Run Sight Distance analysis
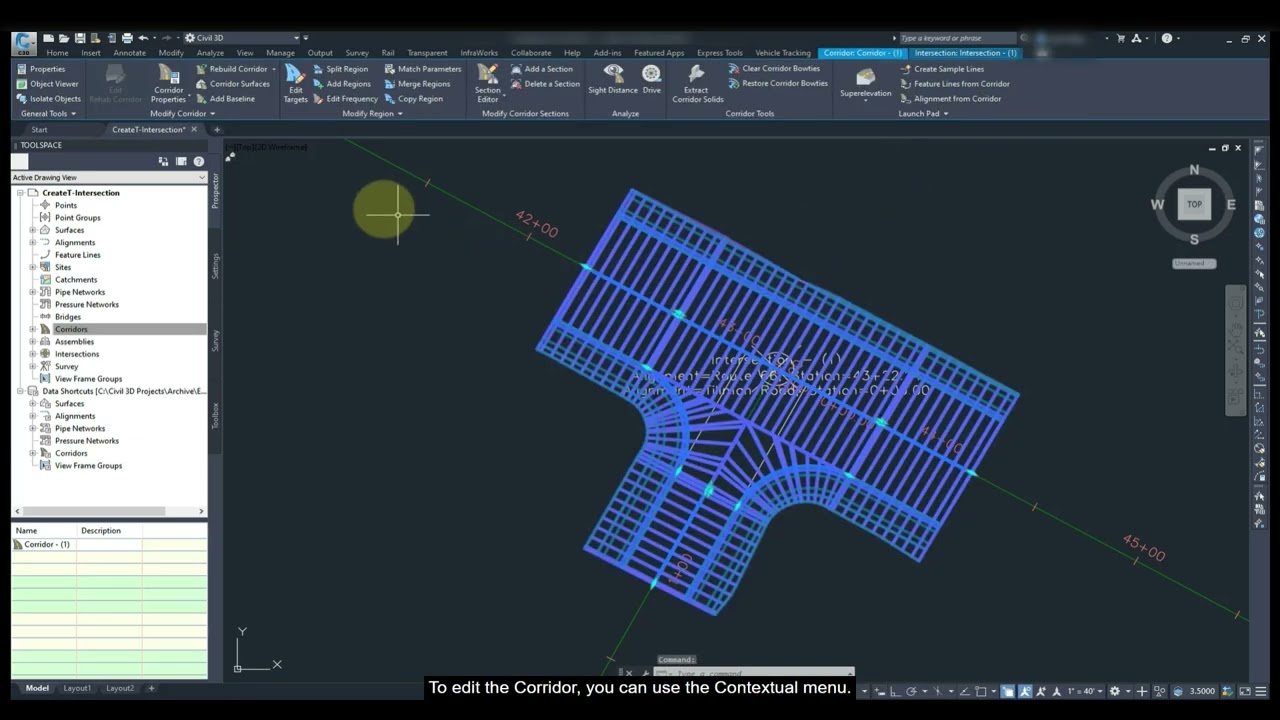This screenshot has height=720, width=1280. (x=613, y=80)
